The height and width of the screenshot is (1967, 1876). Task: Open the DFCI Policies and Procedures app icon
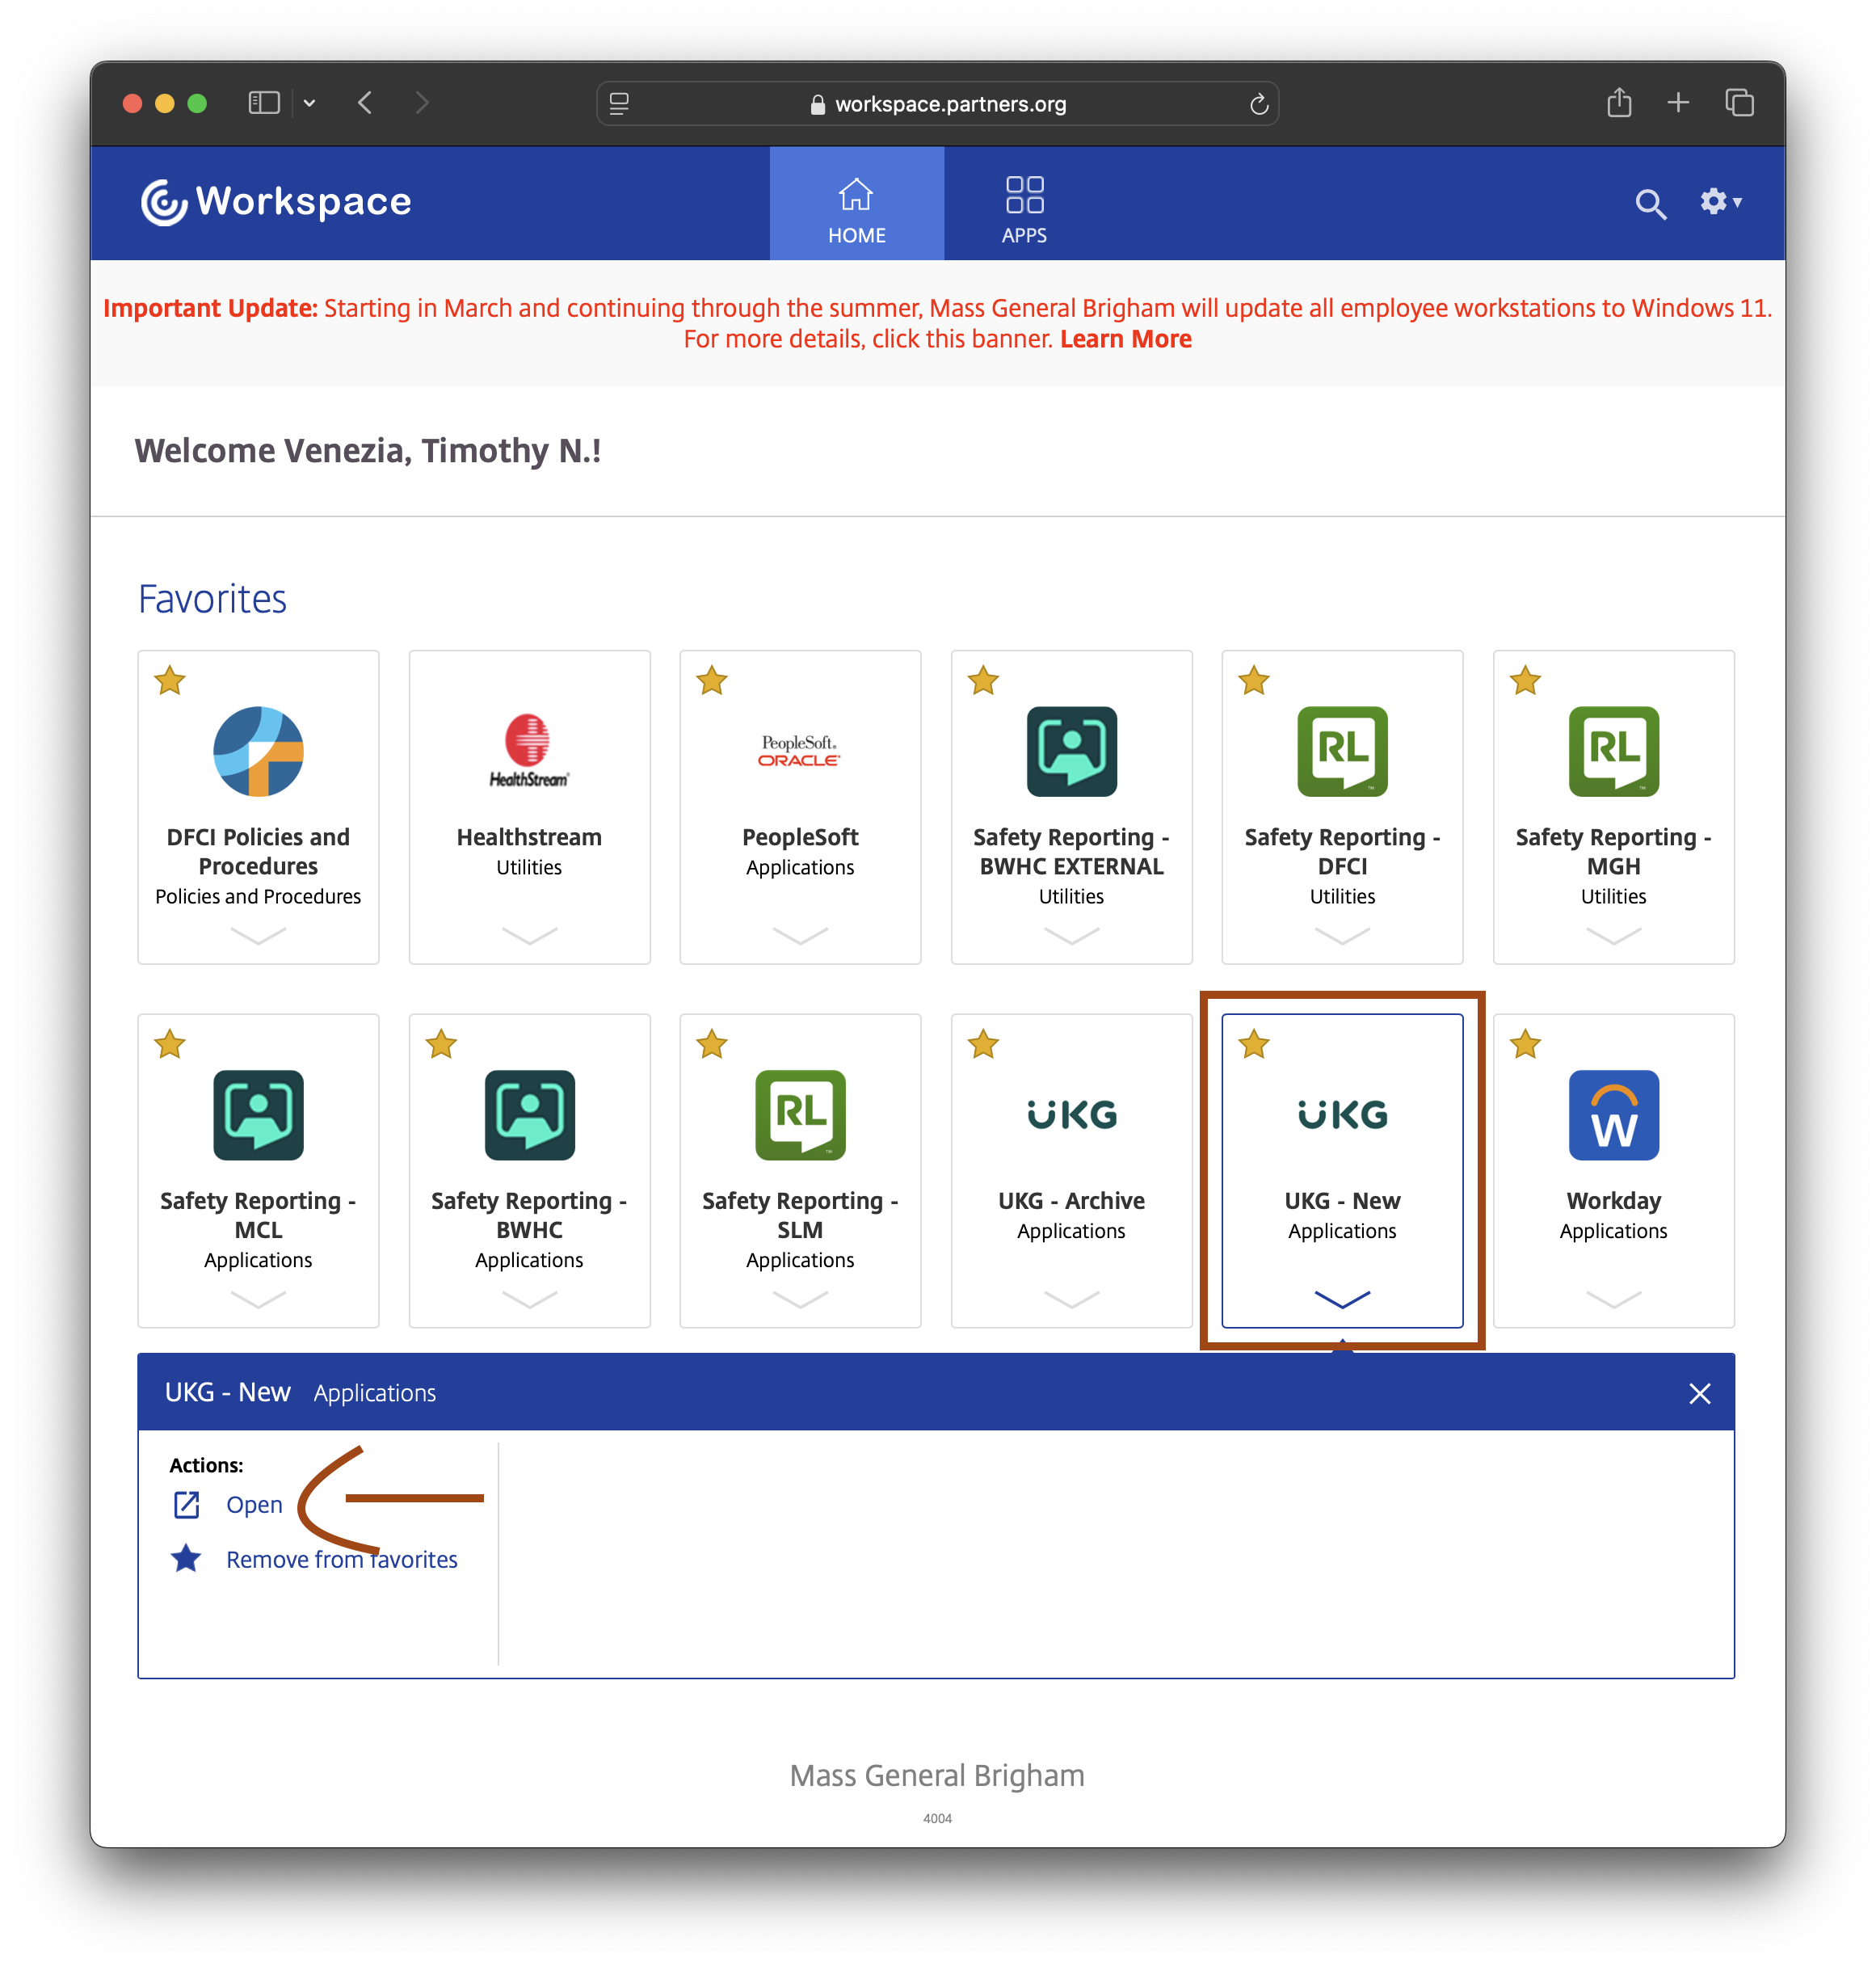tap(258, 751)
